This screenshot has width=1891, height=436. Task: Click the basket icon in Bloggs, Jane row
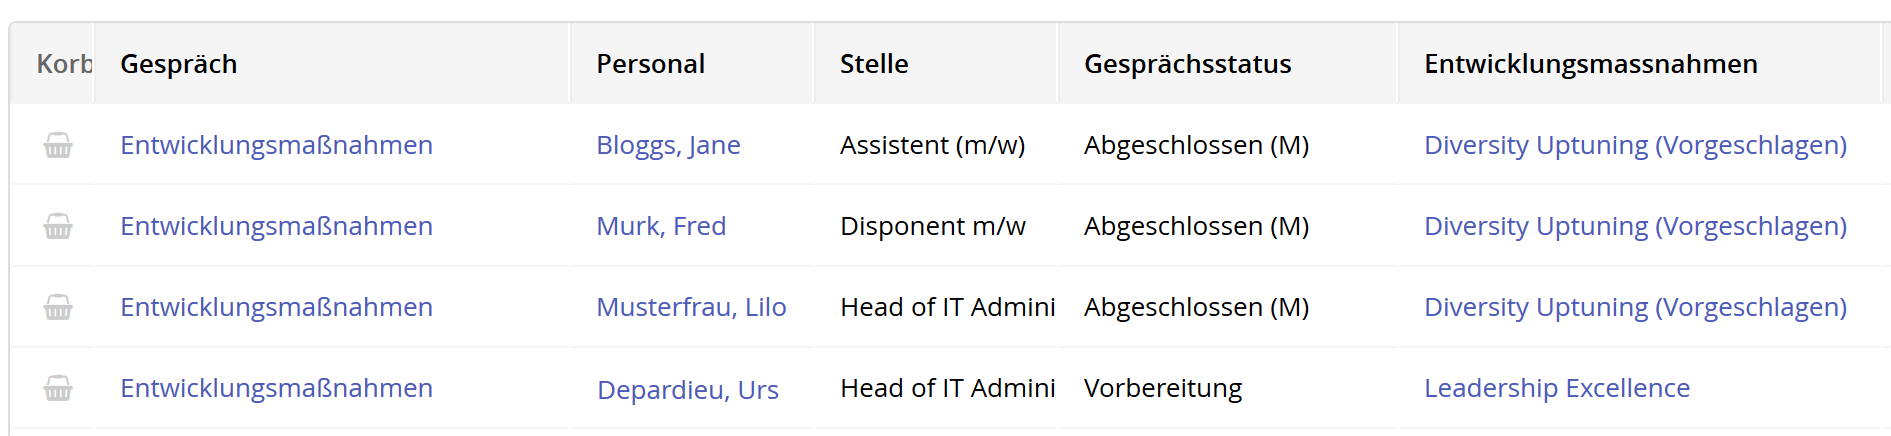(x=58, y=146)
